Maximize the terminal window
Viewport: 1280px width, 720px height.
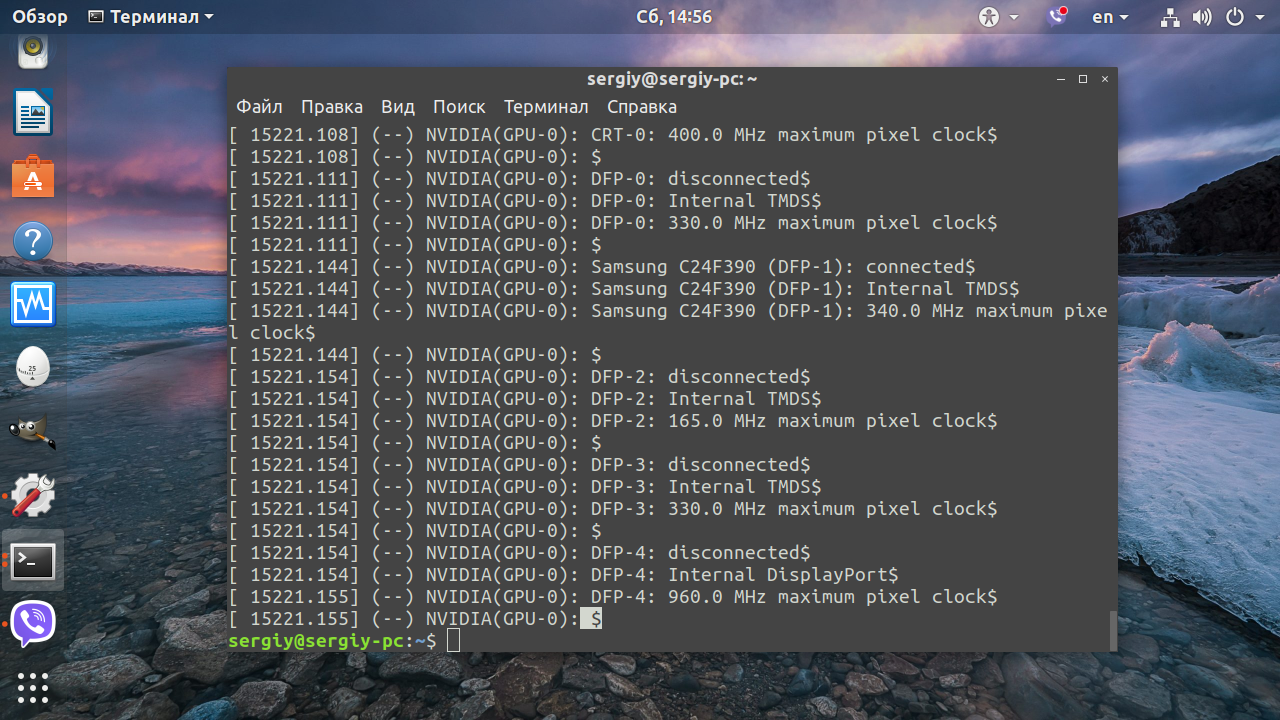(1082, 79)
